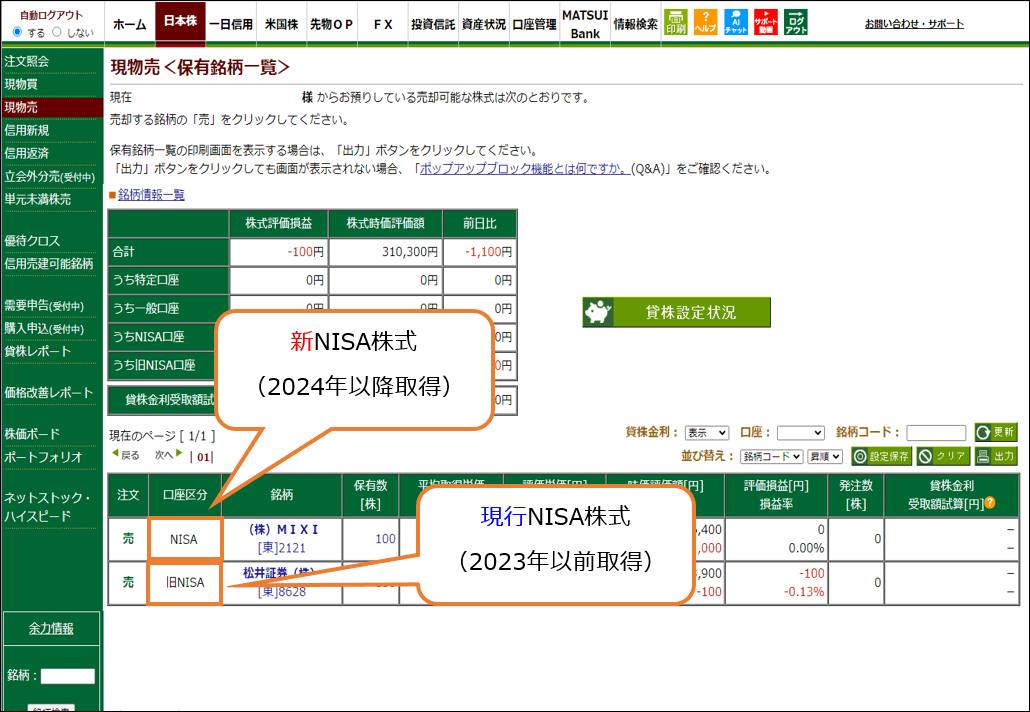Select the 日本株 tab
The image size is (1030, 712).
(x=181, y=22)
